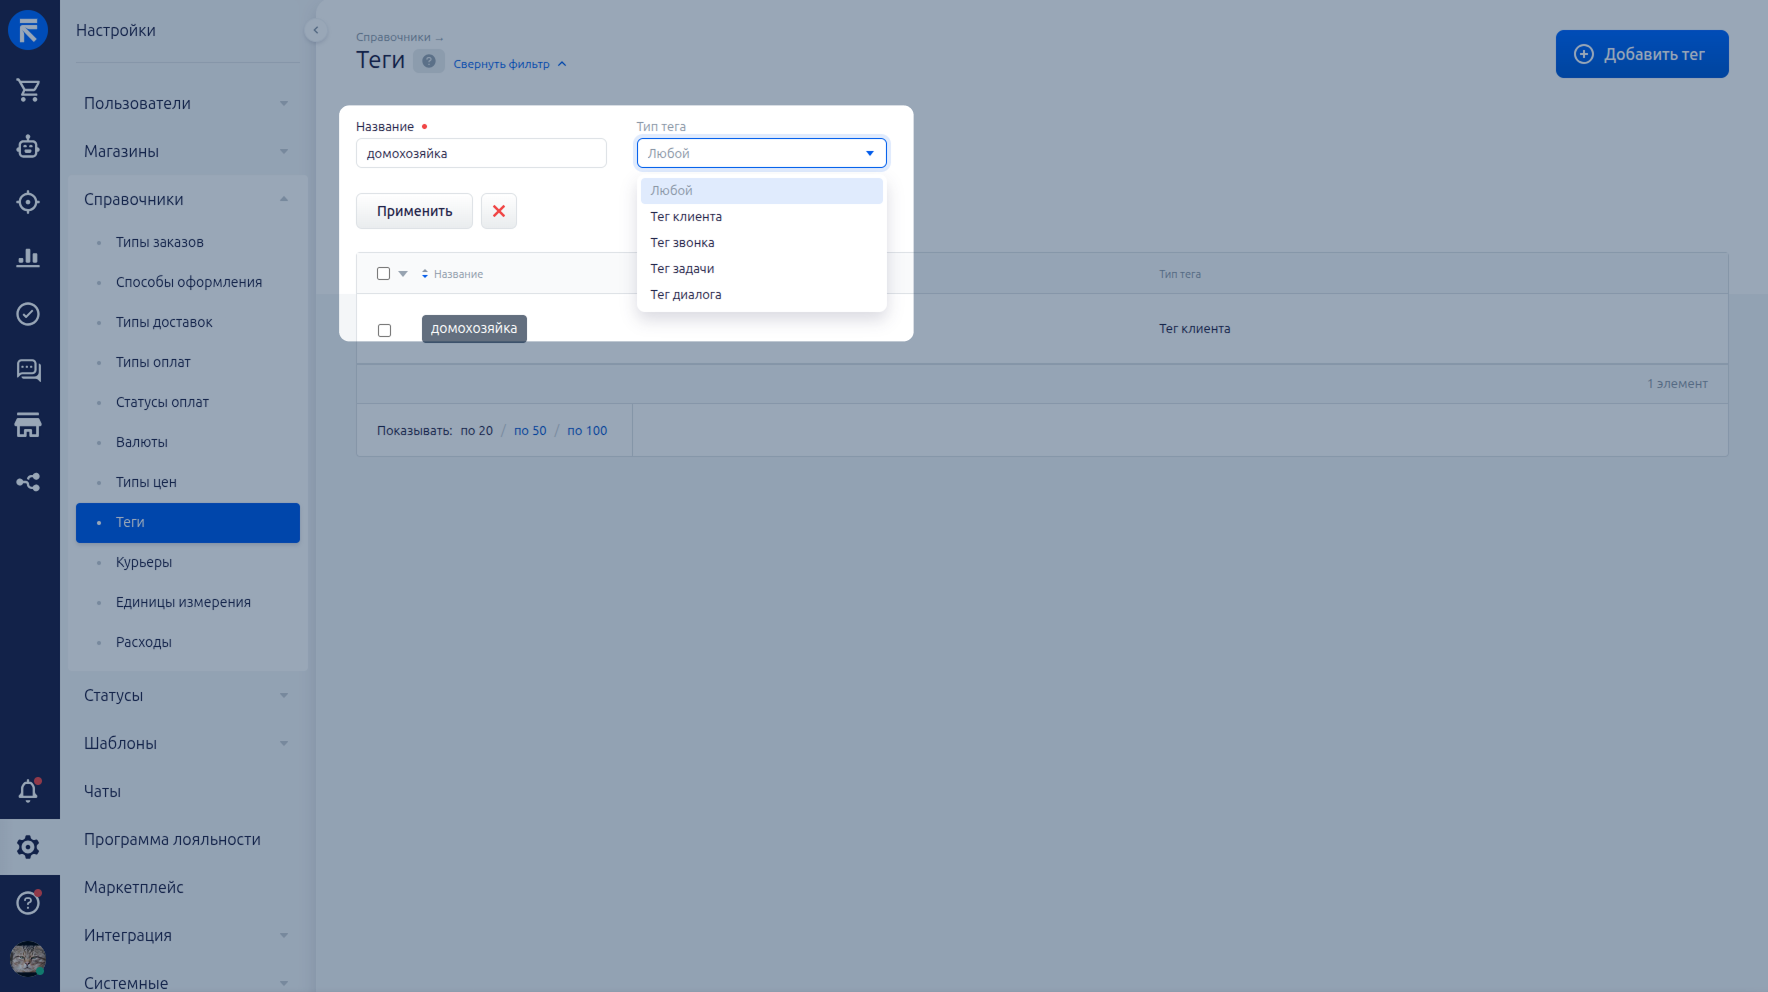This screenshot has width=1768, height=992.
Task: Collapse the settings sidebar with arrow button
Action: coord(315,30)
